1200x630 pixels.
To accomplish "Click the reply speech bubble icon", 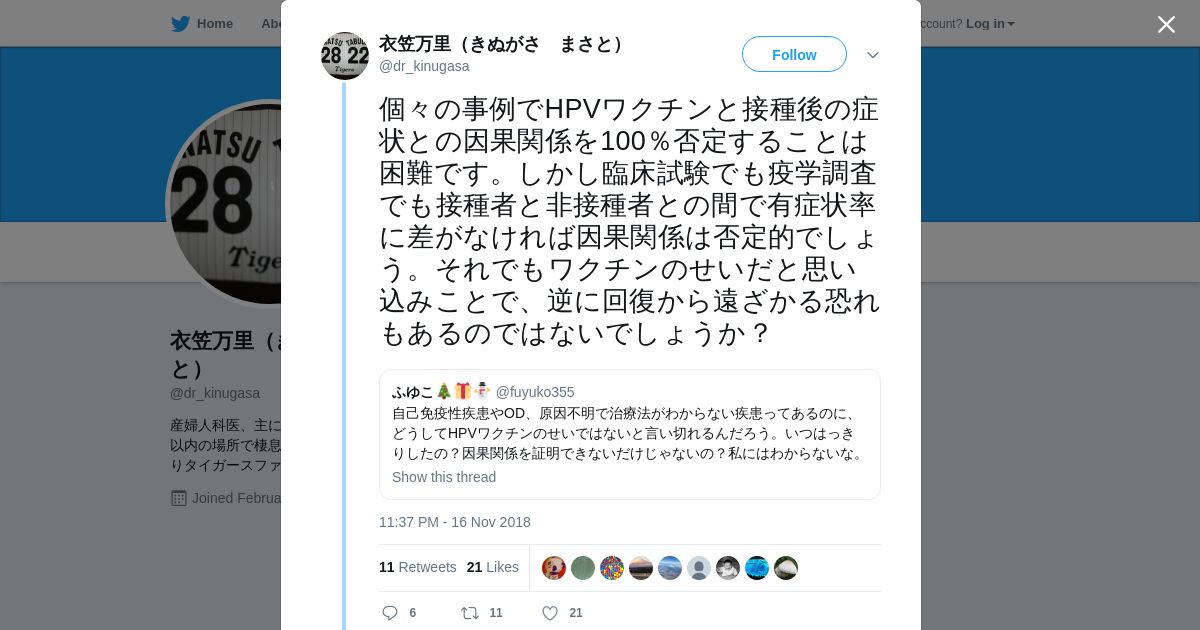I will tap(390, 613).
